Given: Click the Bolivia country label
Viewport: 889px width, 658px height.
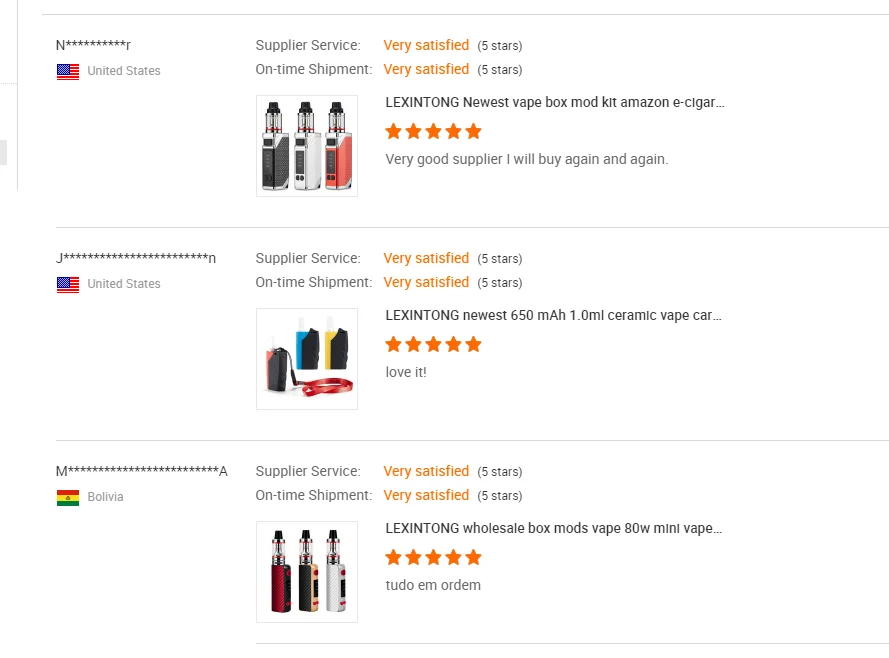Looking at the screenshot, I should [105, 497].
